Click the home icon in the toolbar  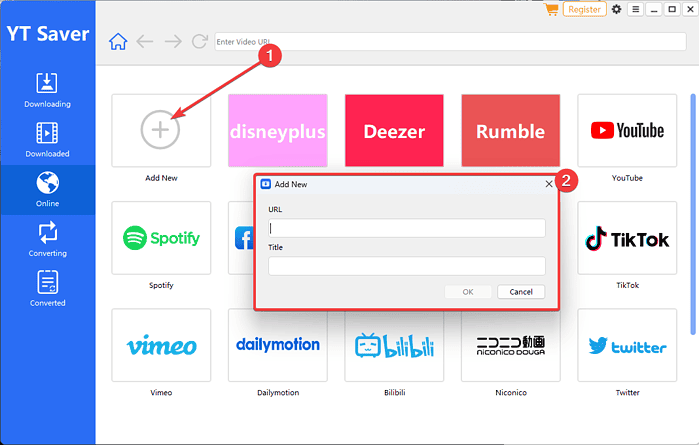point(118,42)
